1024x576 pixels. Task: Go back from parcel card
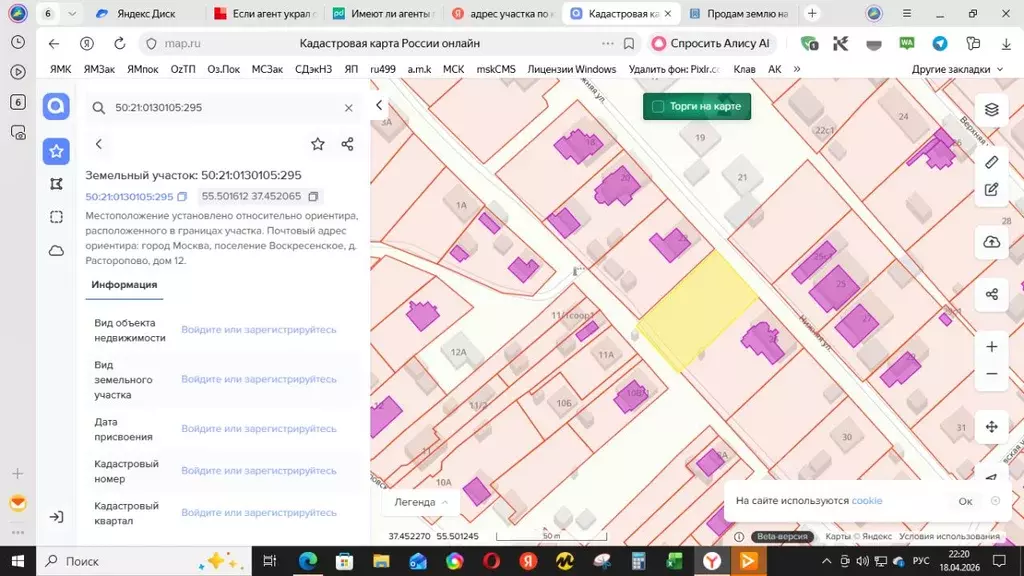(x=99, y=144)
